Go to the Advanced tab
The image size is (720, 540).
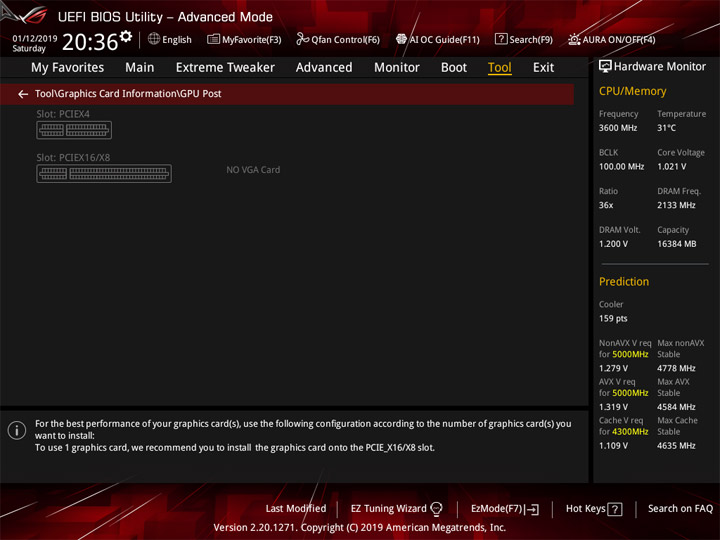click(x=324, y=68)
